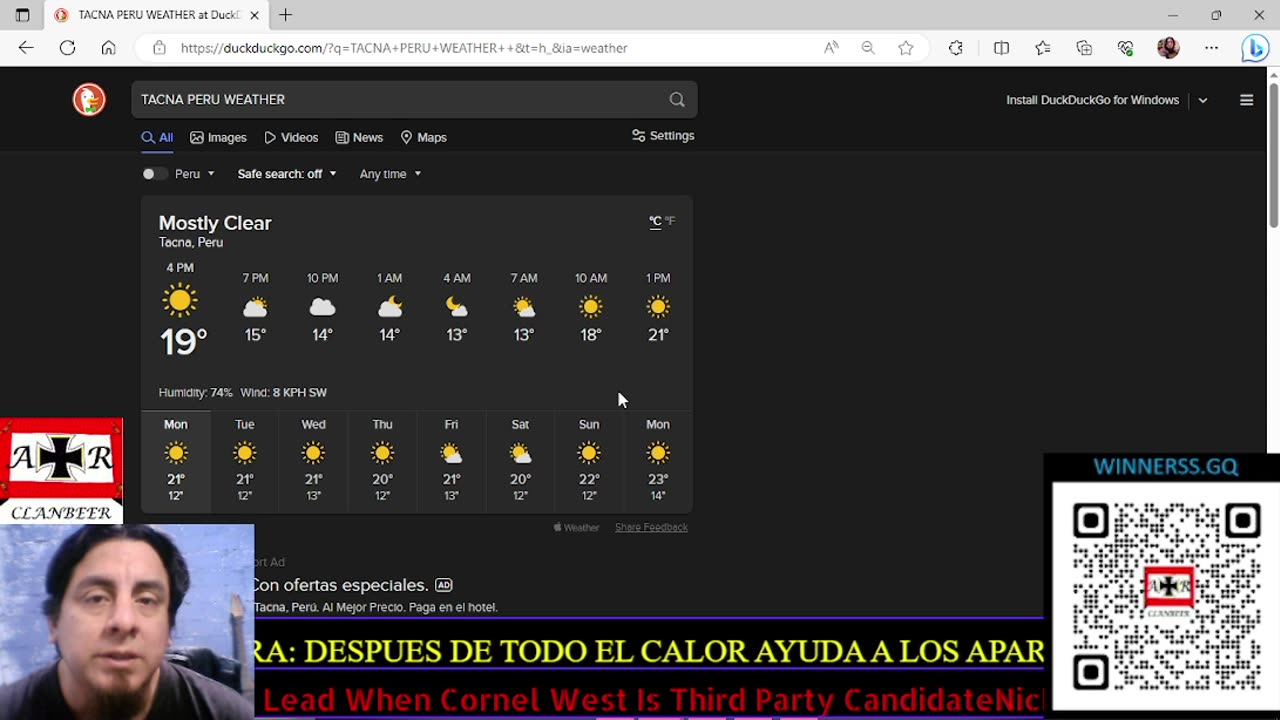
Task: Click Share Feedback link
Action: [651, 527]
